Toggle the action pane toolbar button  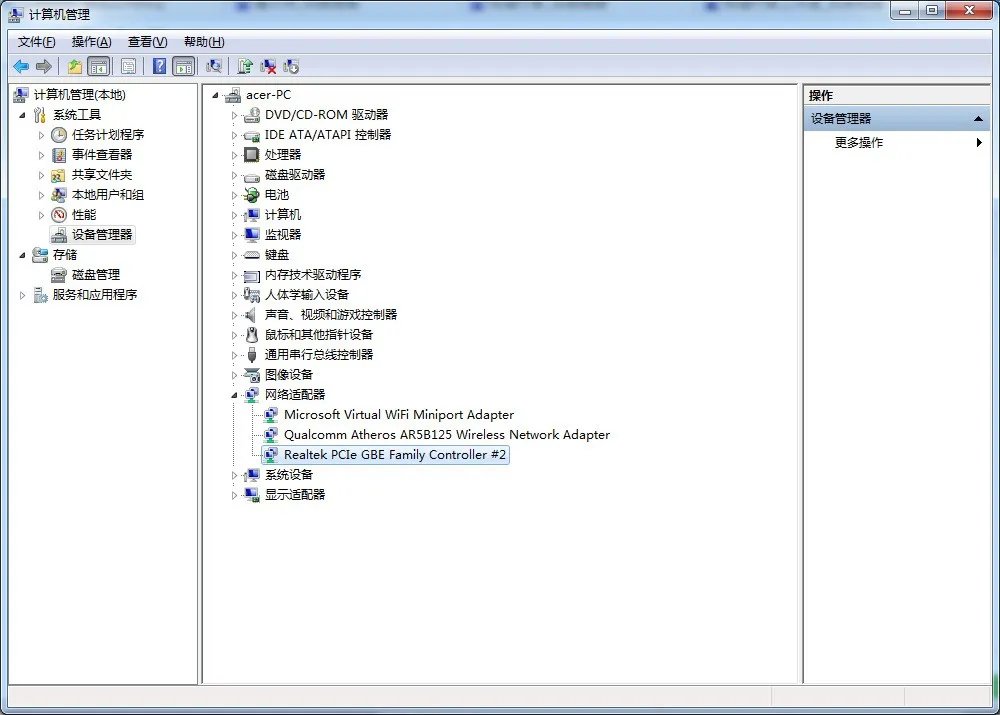(183, 66)
